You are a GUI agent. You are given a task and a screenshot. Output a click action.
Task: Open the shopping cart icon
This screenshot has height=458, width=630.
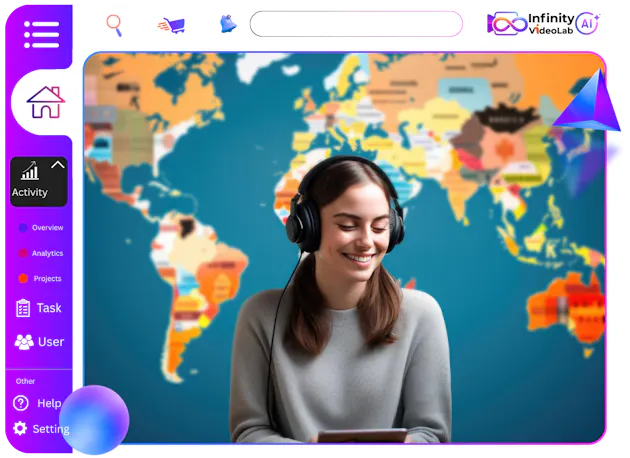[171, 25]
